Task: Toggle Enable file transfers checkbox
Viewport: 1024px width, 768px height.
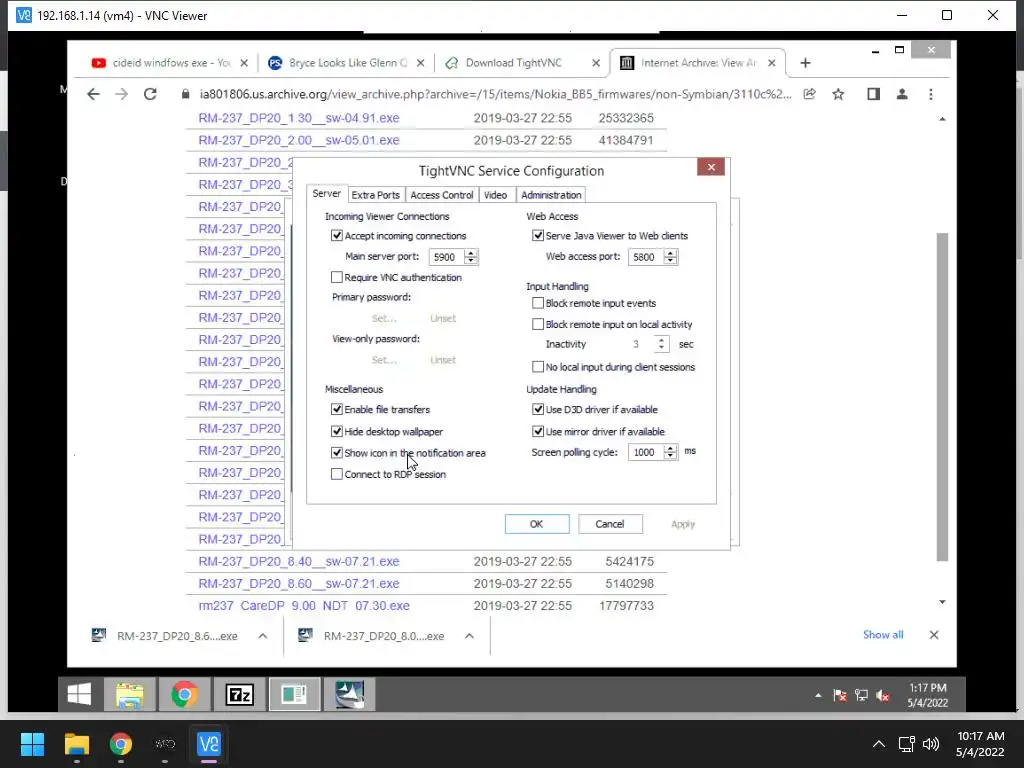Action: pos(337,409)
